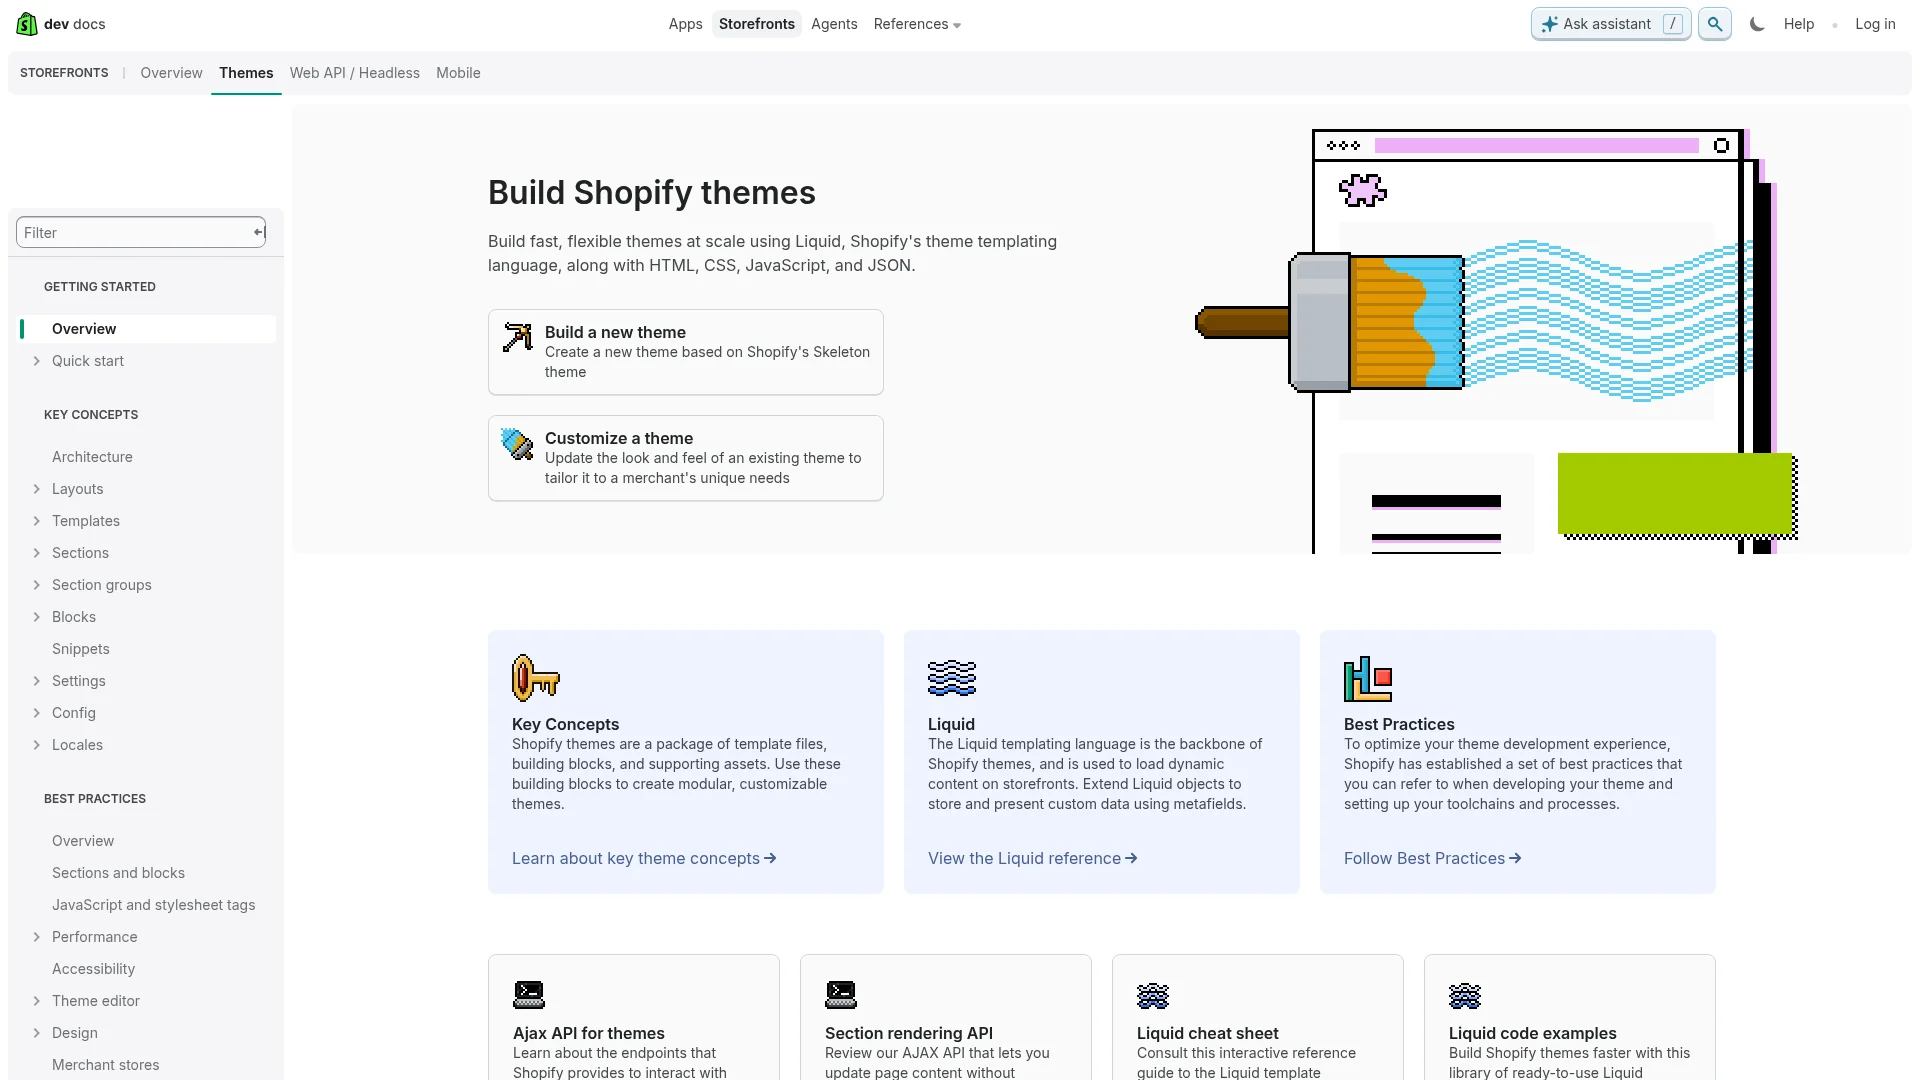Screen dimensions: 1920x1080
Task: Click the Best Practices chart icon
Action: pos(1368,679)
